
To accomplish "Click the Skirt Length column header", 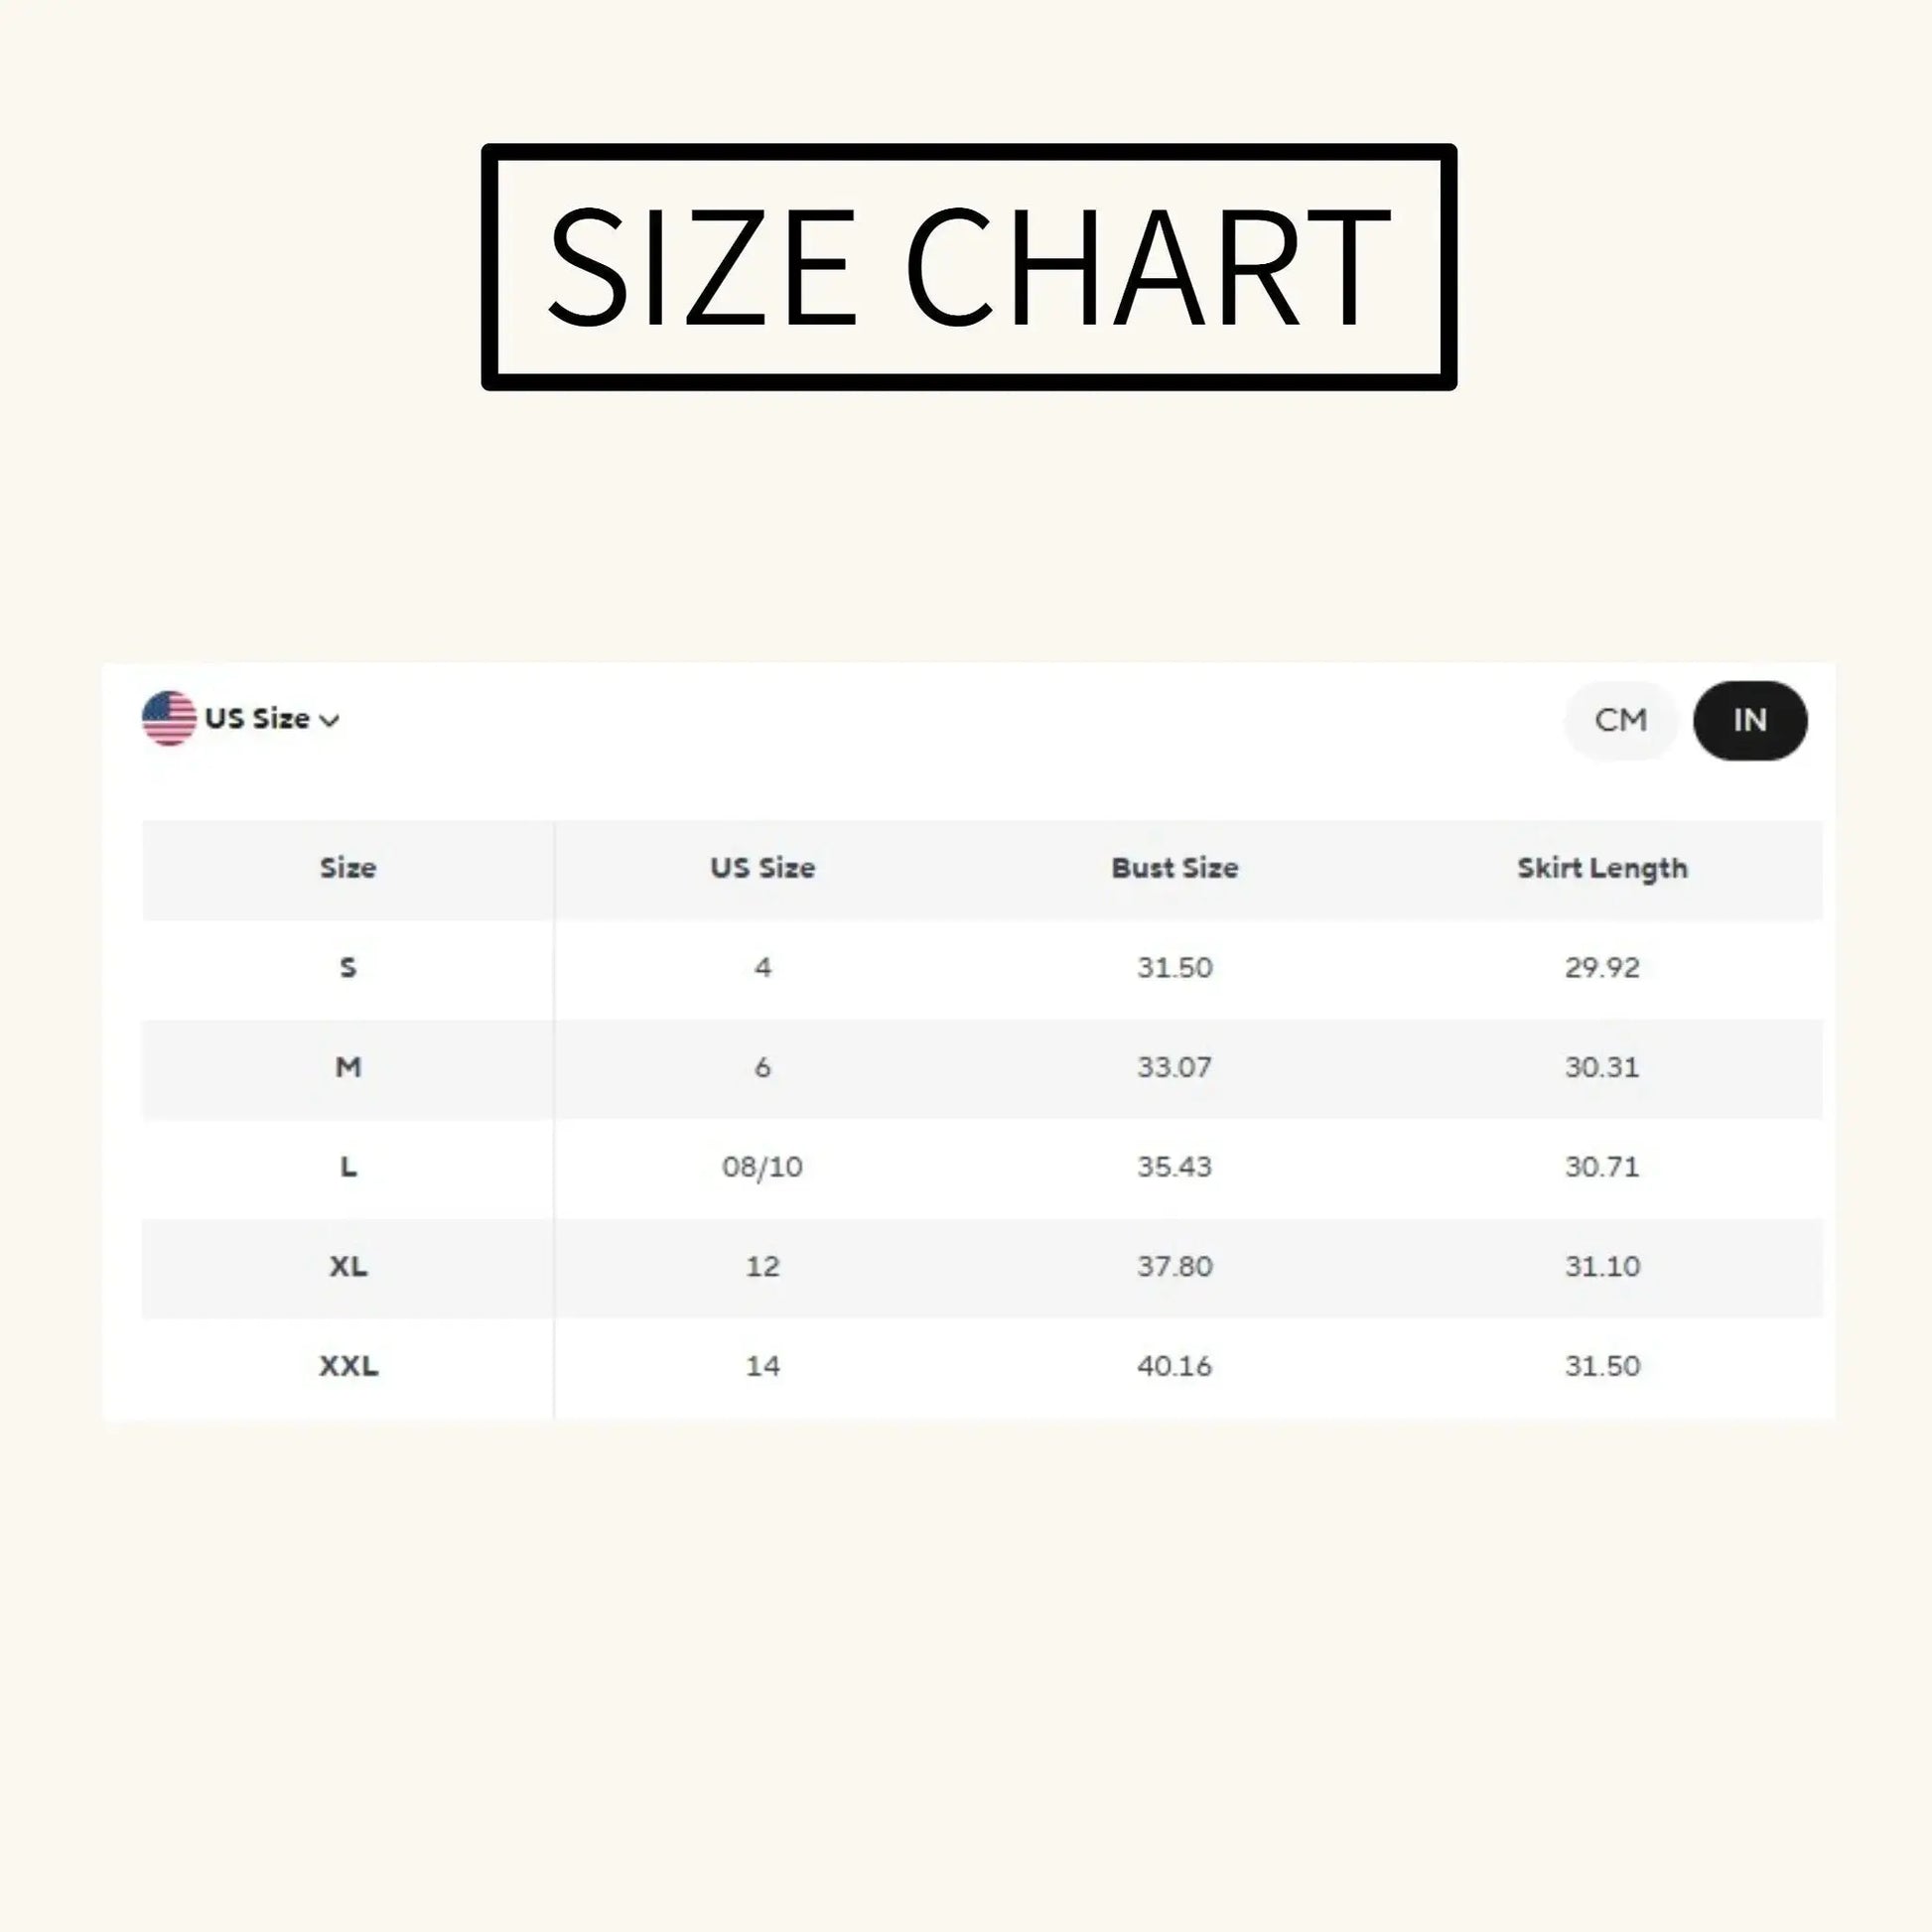I will click(x=1602, y=869).
